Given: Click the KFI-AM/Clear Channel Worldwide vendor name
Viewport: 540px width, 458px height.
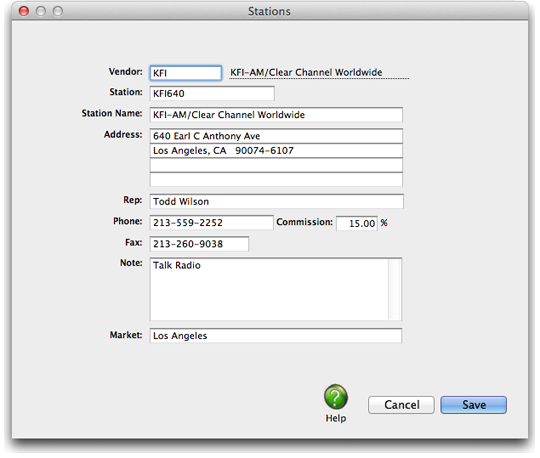Looking at the screenshot, I should 306,72.
